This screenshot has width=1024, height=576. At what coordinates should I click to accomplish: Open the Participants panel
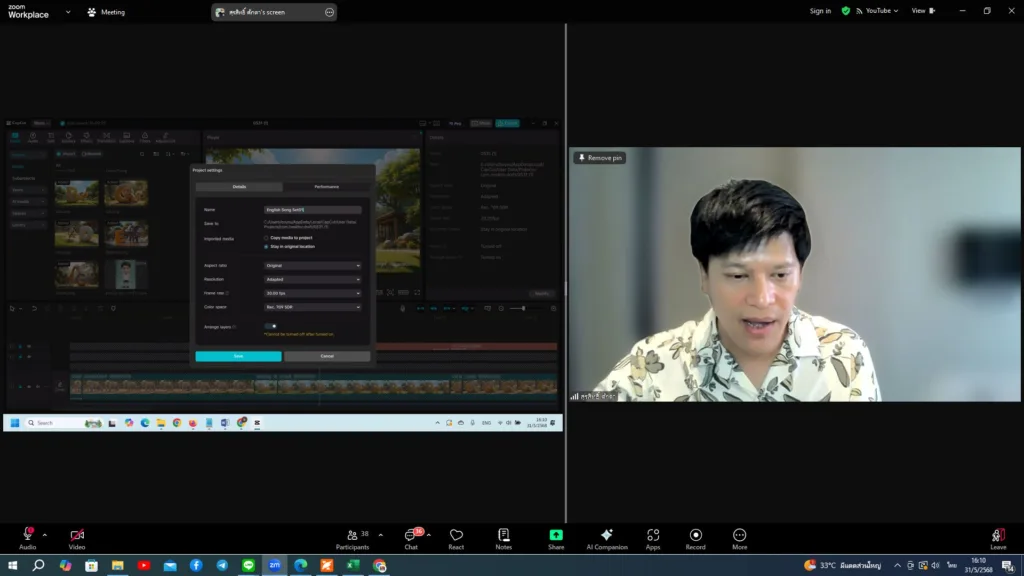(352, 535)
